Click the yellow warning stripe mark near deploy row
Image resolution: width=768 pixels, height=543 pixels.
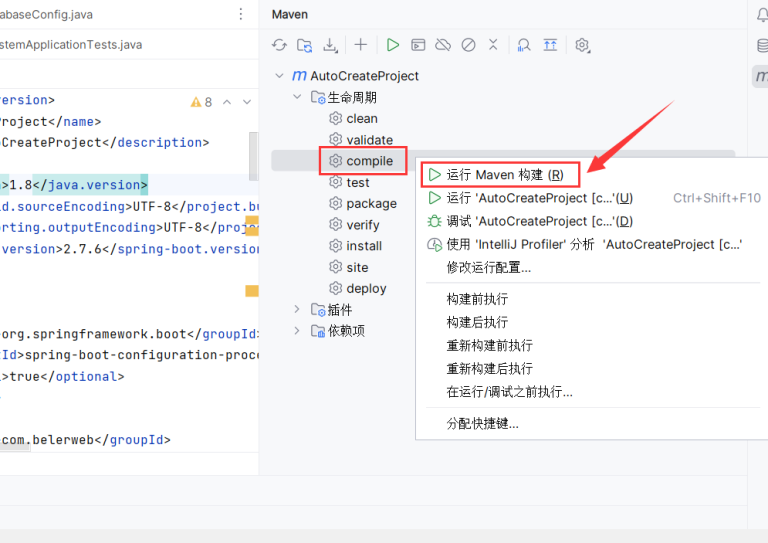252,291
